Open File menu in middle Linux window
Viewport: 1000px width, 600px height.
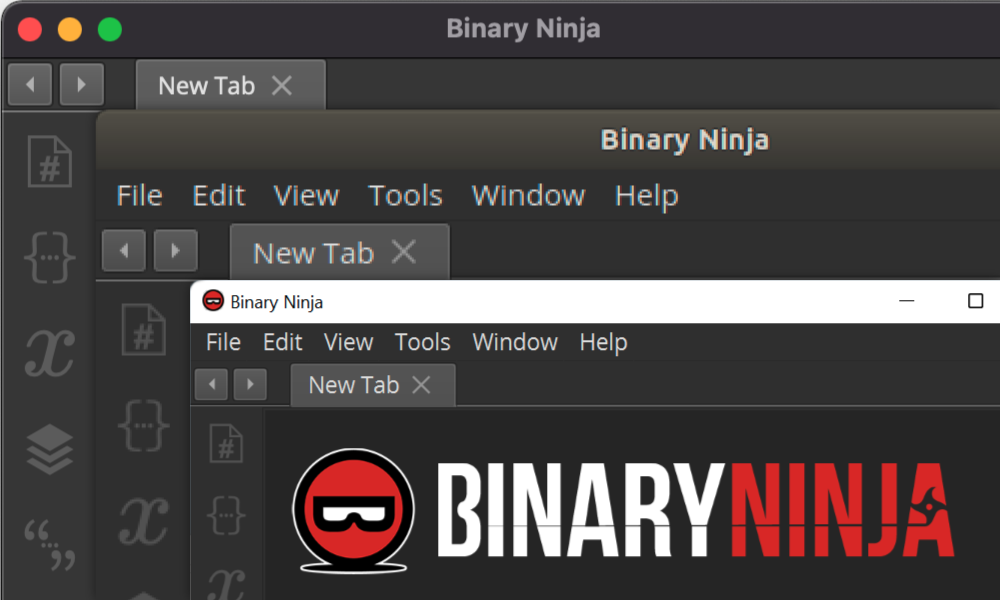tap(140, 195)
